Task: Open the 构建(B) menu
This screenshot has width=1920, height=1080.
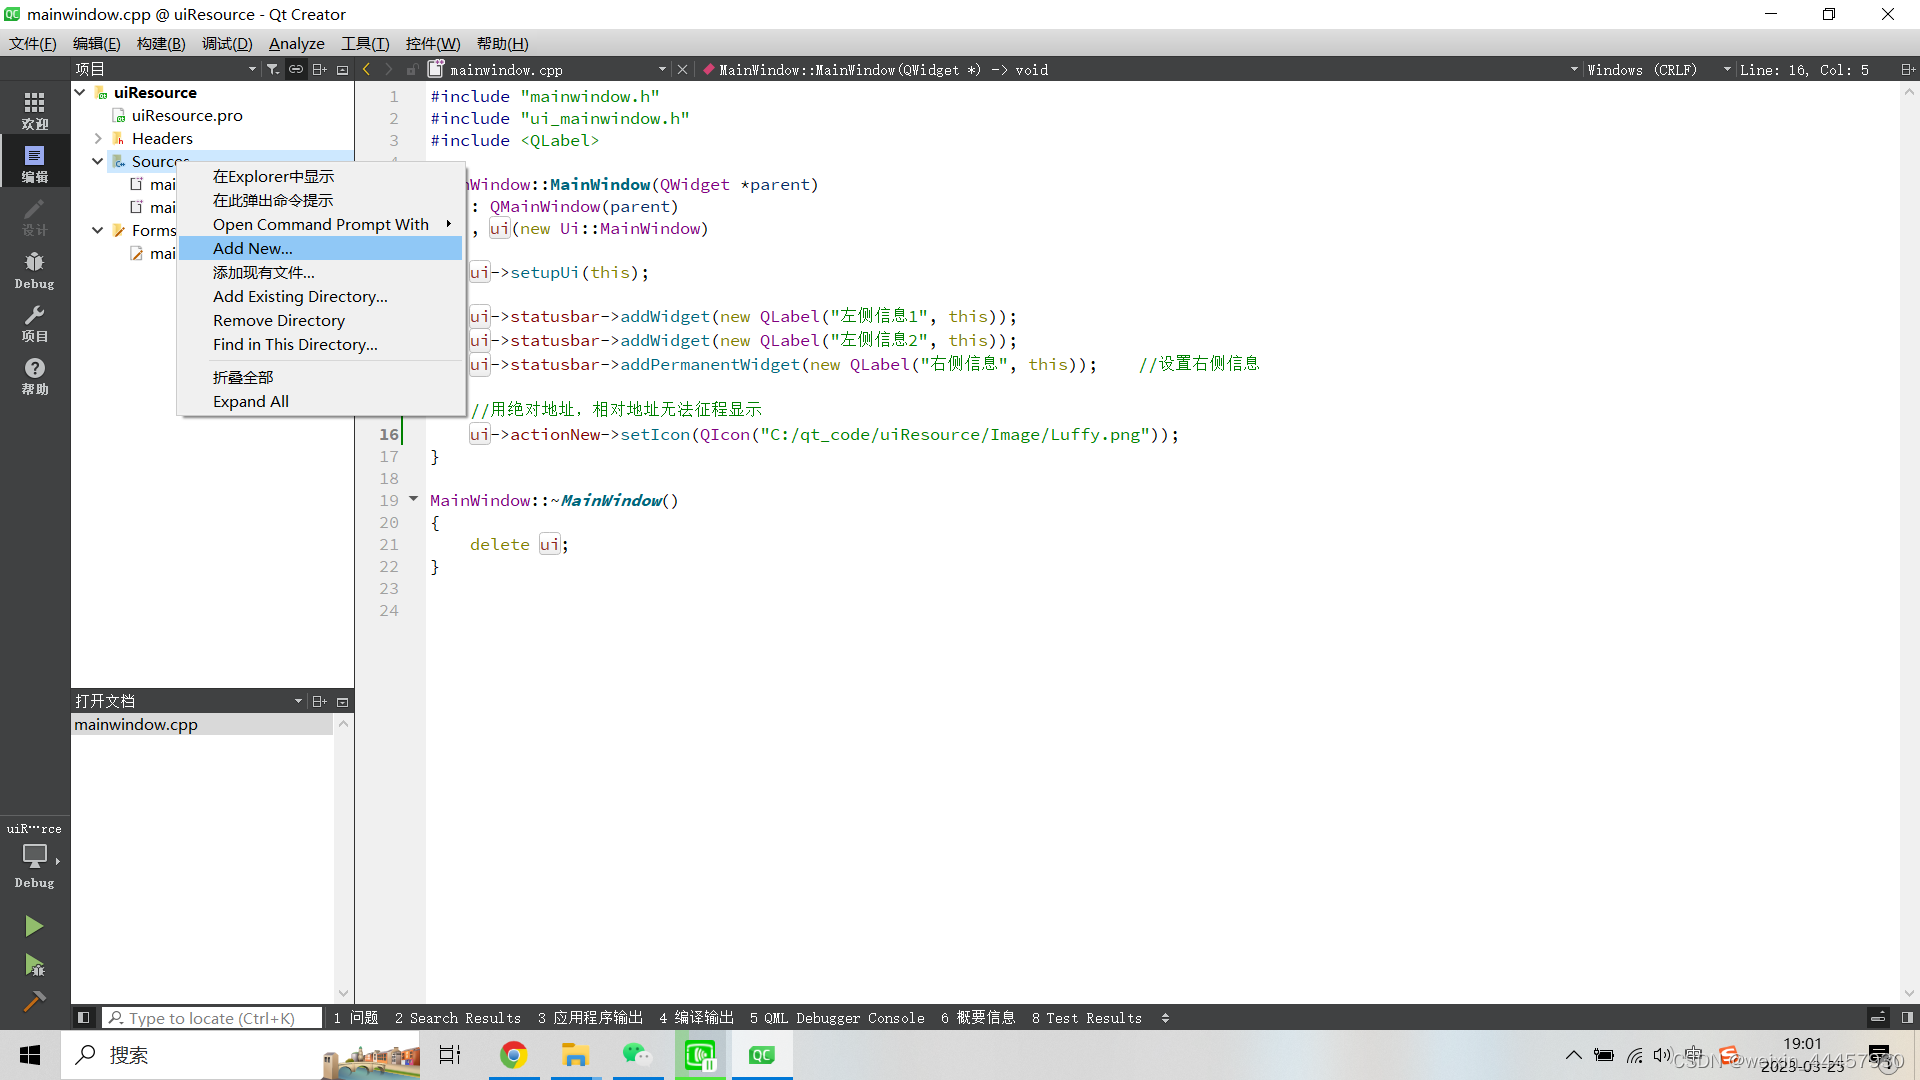Action: point(161,43)
